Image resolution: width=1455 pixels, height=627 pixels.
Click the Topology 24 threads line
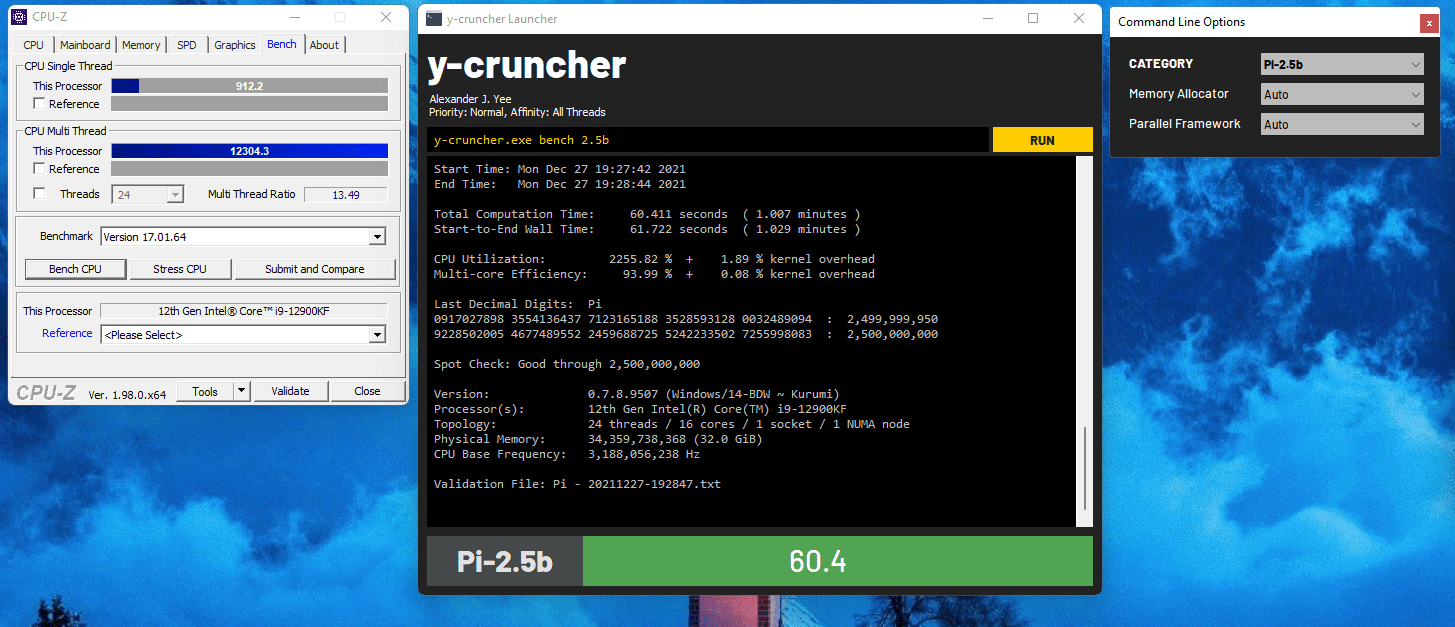(672, 424)
